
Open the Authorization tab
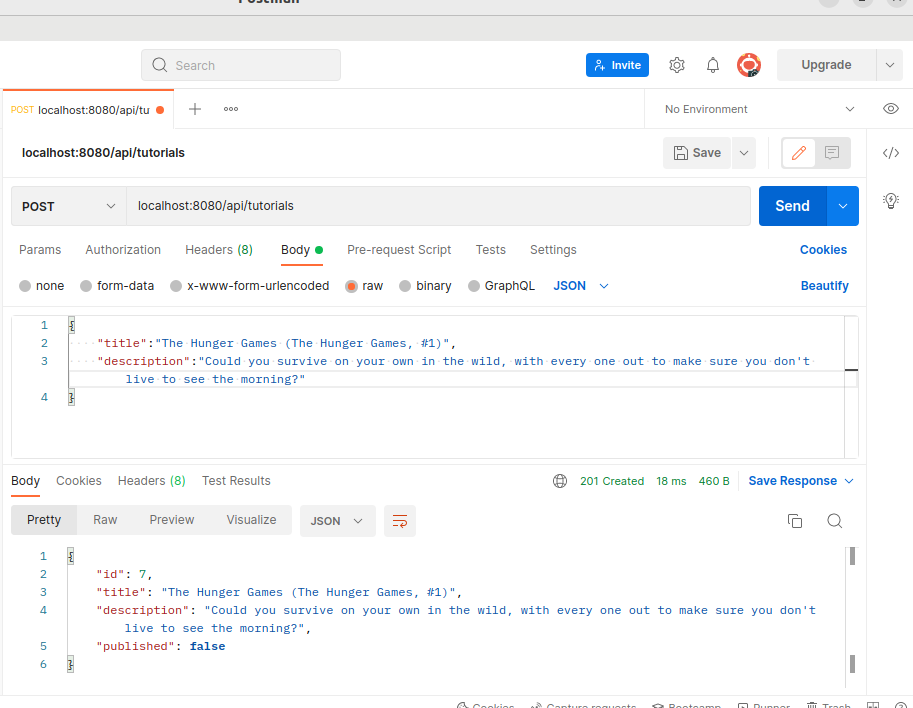pos(123,250)
